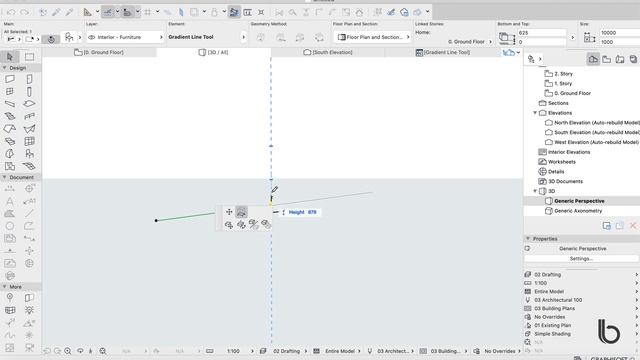This screenshot has height=360, width=640.
Task: Open No Overrides option in bottom bar
Action: pos(498,351)
